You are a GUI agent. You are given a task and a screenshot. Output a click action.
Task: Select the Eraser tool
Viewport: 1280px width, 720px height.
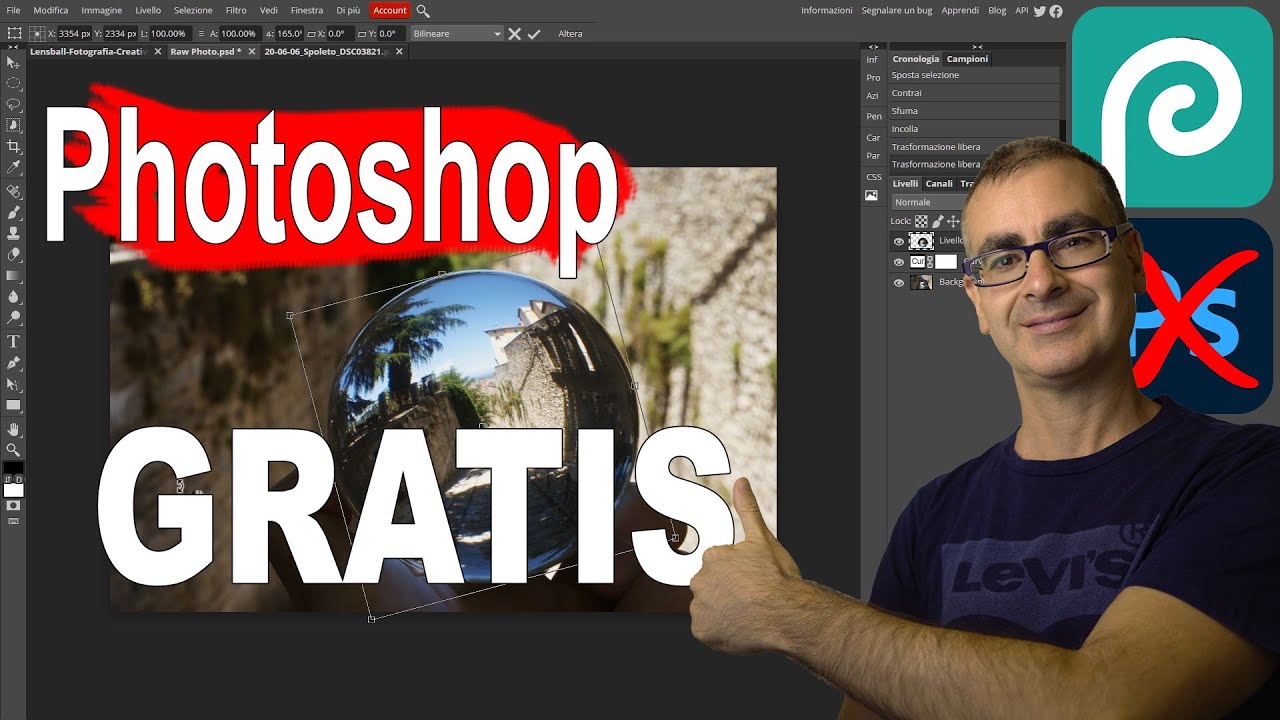(x=13, y=254)
